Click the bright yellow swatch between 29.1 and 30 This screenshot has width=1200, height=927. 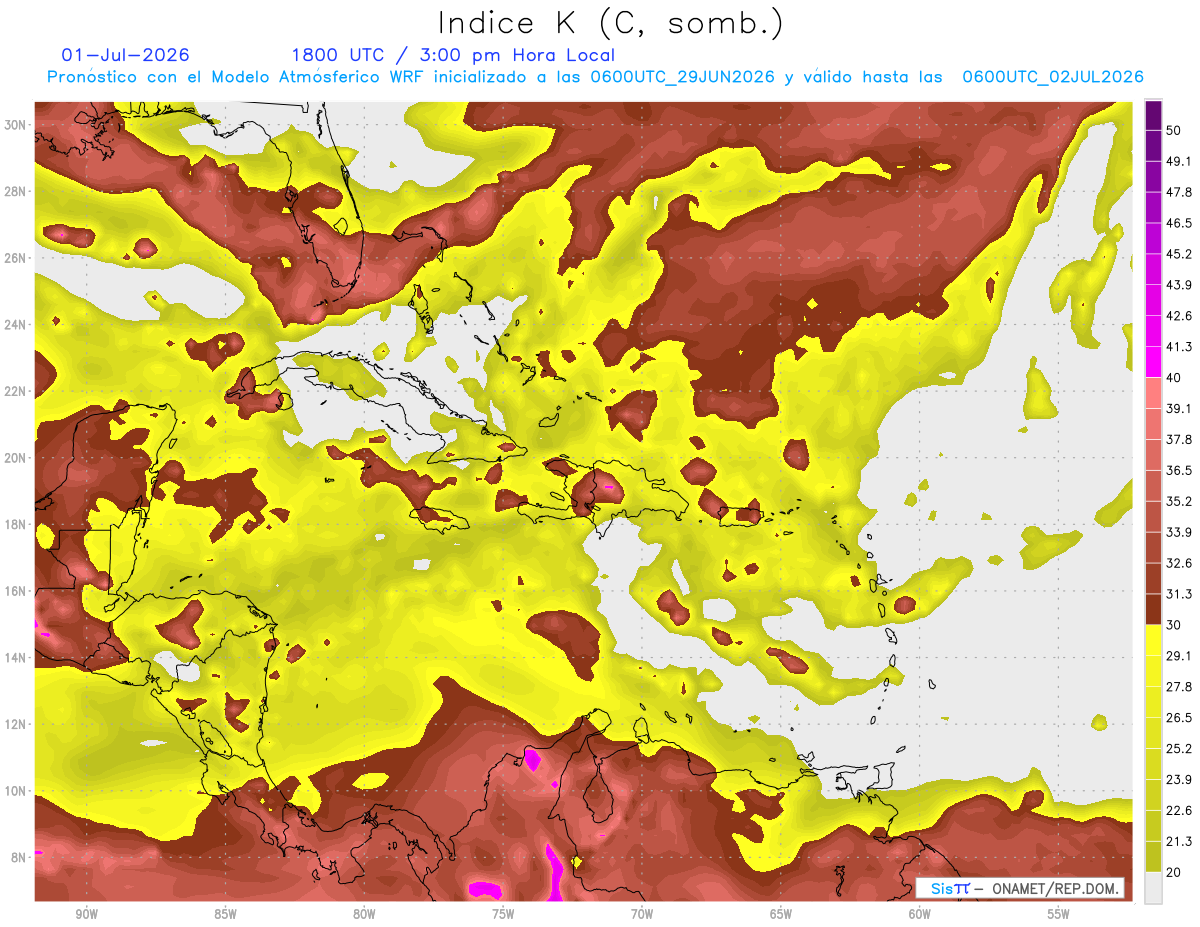tap(1153, 640)
